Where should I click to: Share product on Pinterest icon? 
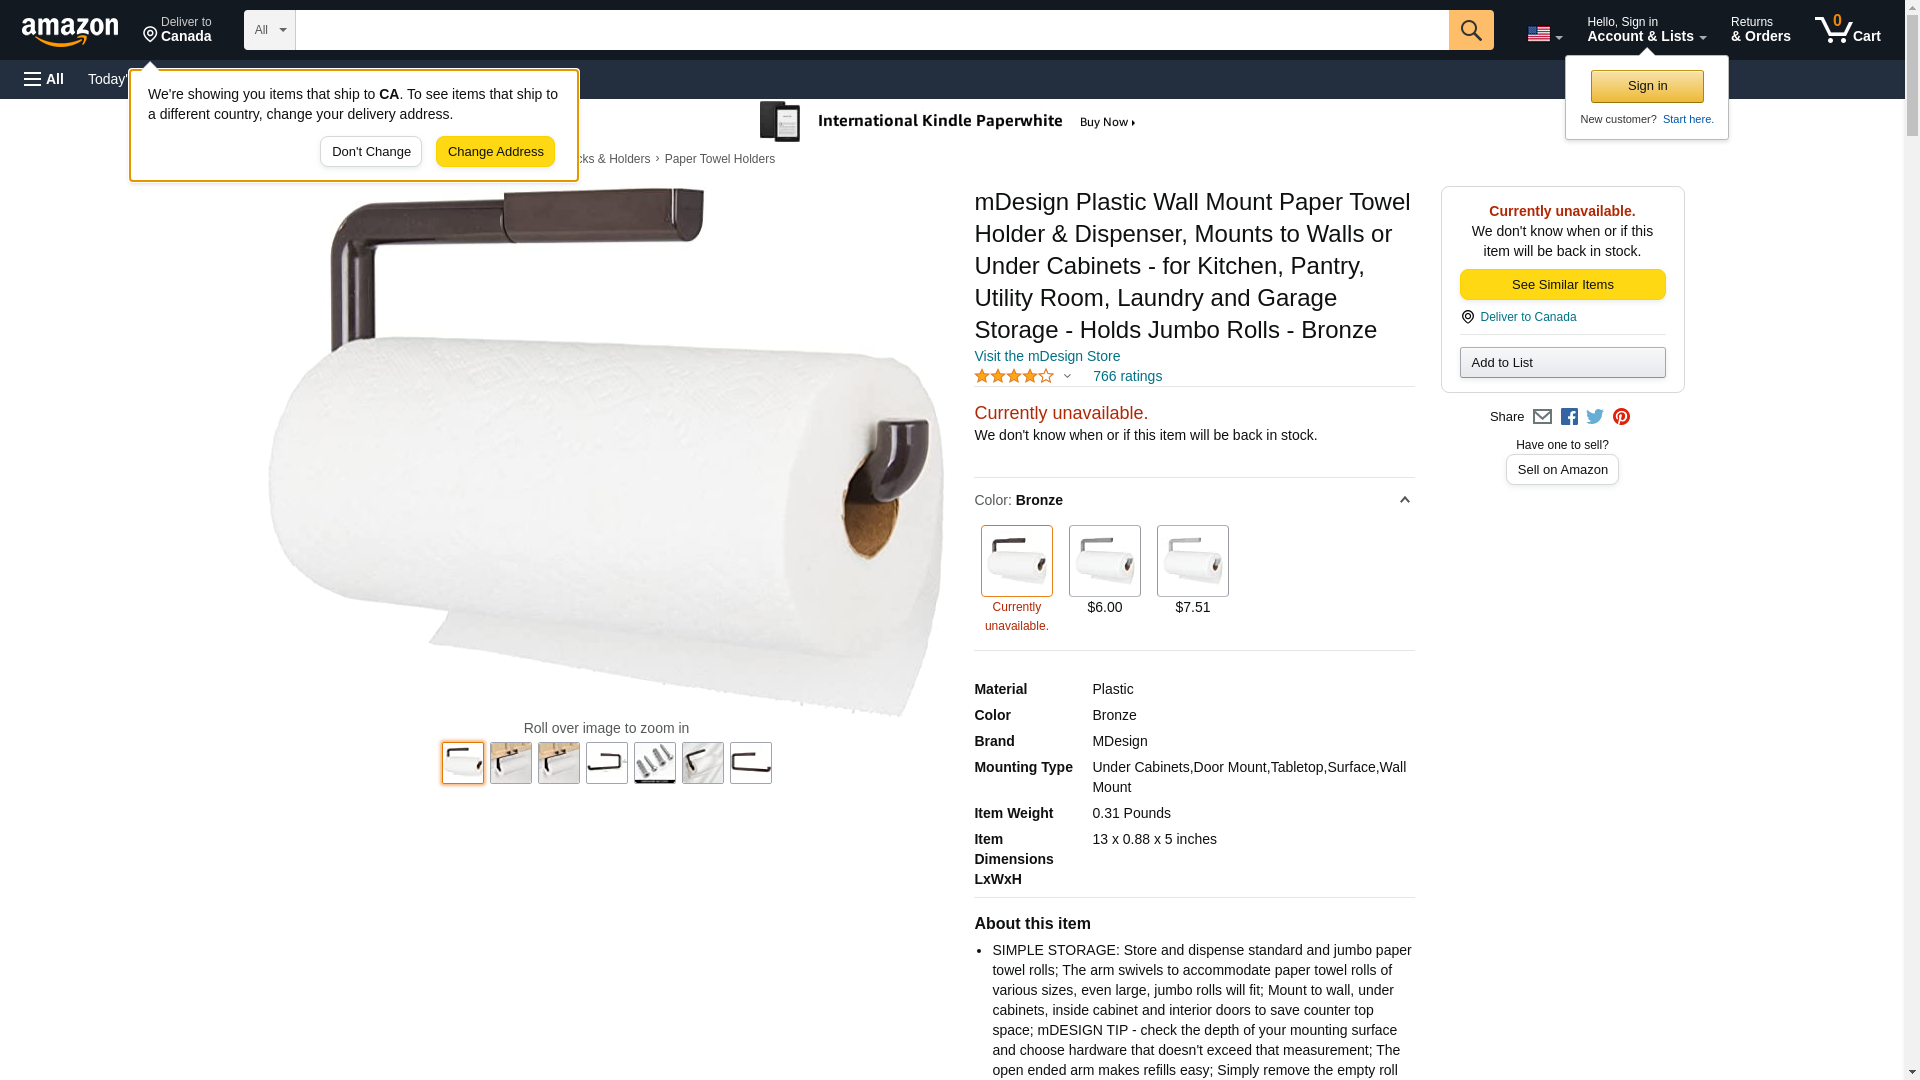[x=1620, y=417]
